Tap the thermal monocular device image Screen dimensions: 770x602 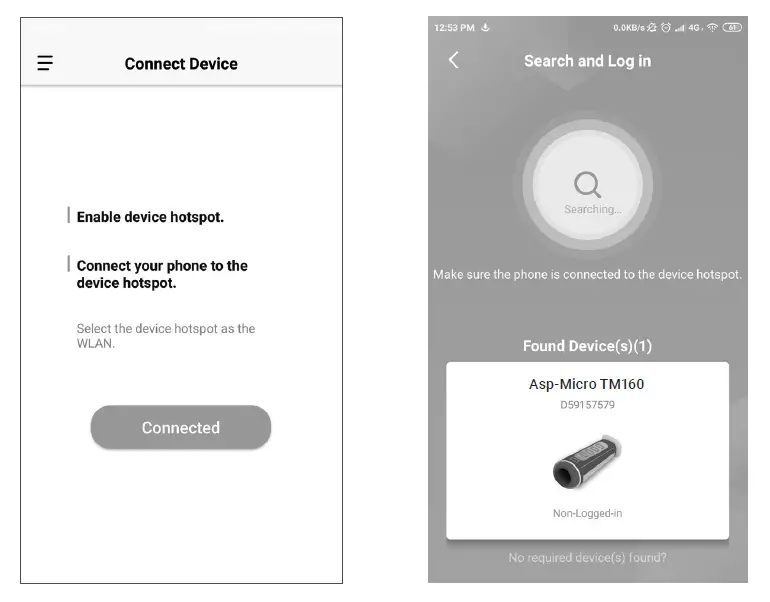pyautogui.click(x=587, y=462)
